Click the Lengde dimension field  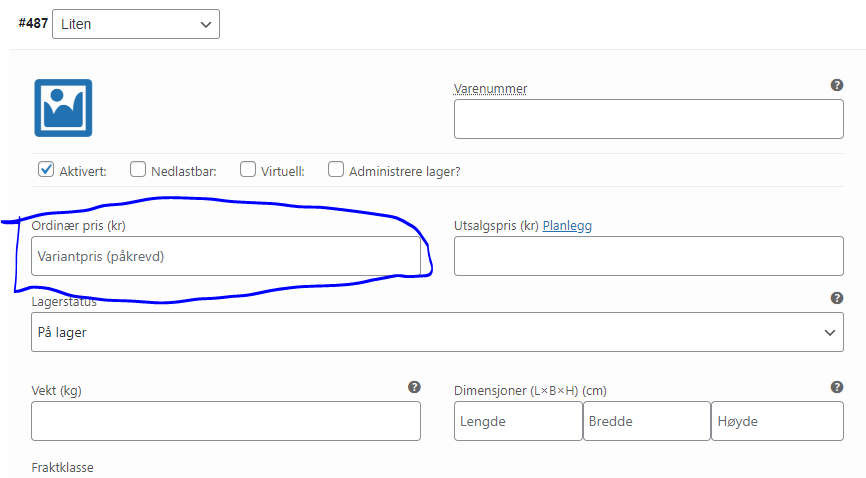click(x=518, y=421)
